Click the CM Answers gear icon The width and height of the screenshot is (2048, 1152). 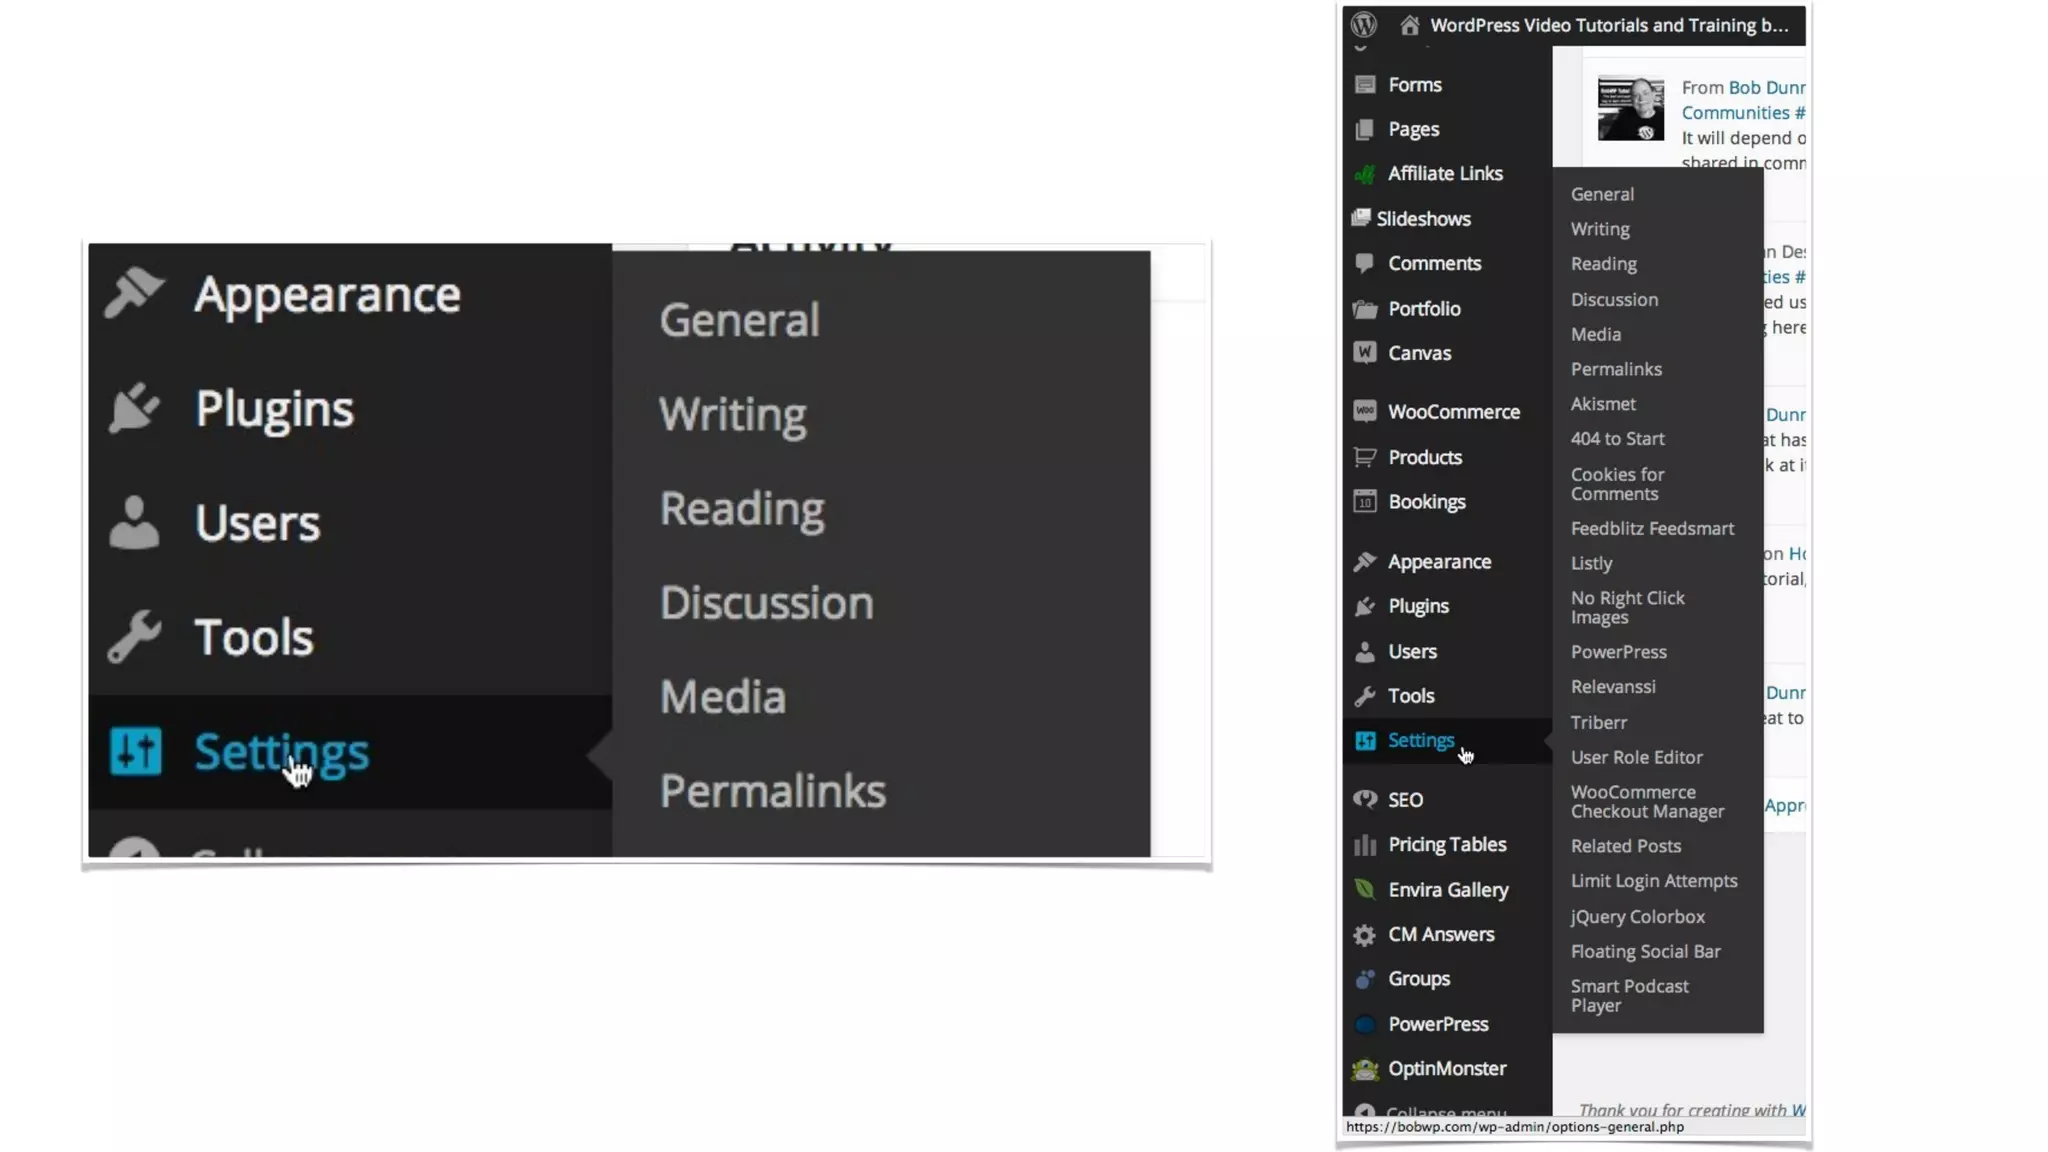1365,934
